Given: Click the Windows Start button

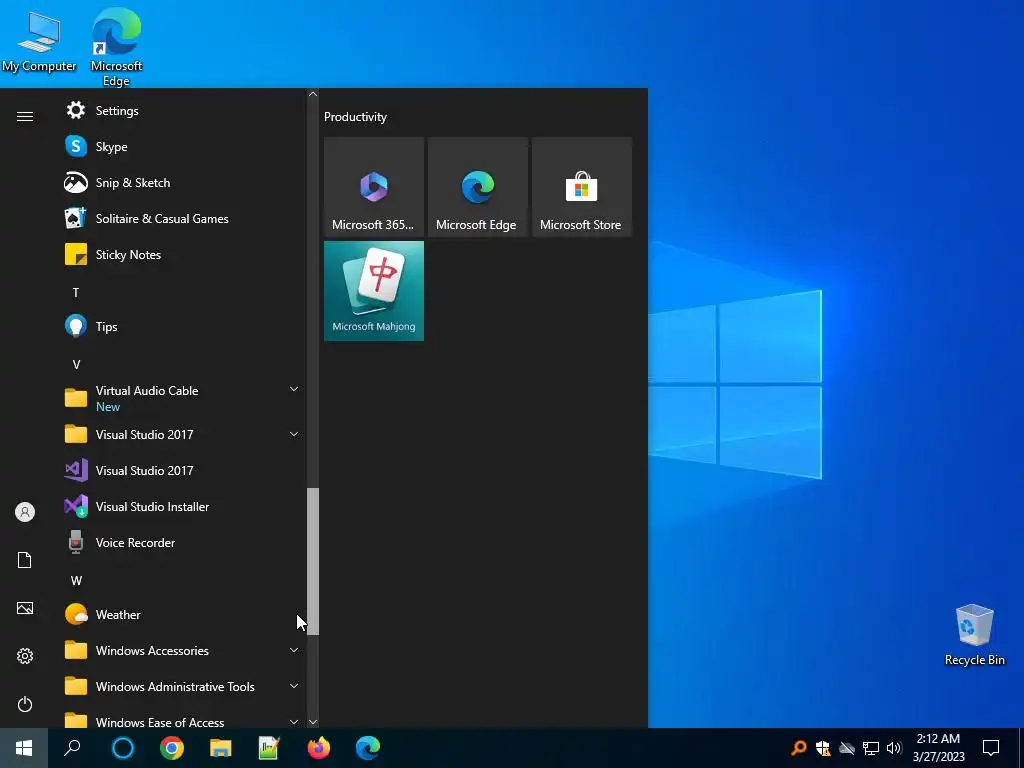Looking at the screenshot, I should point(24,748).
